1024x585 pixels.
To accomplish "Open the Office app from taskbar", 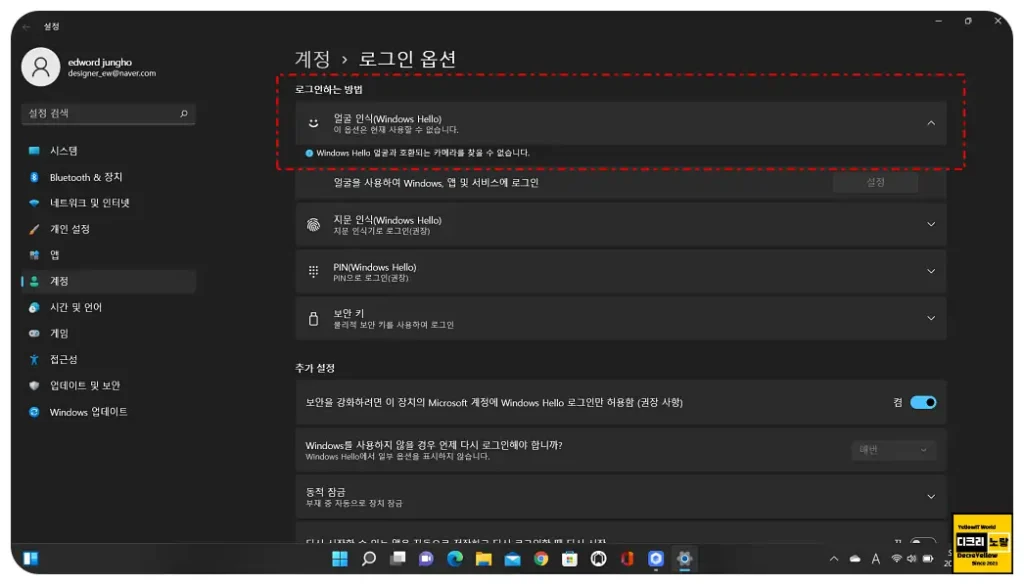I will click(x=628, y=559).
